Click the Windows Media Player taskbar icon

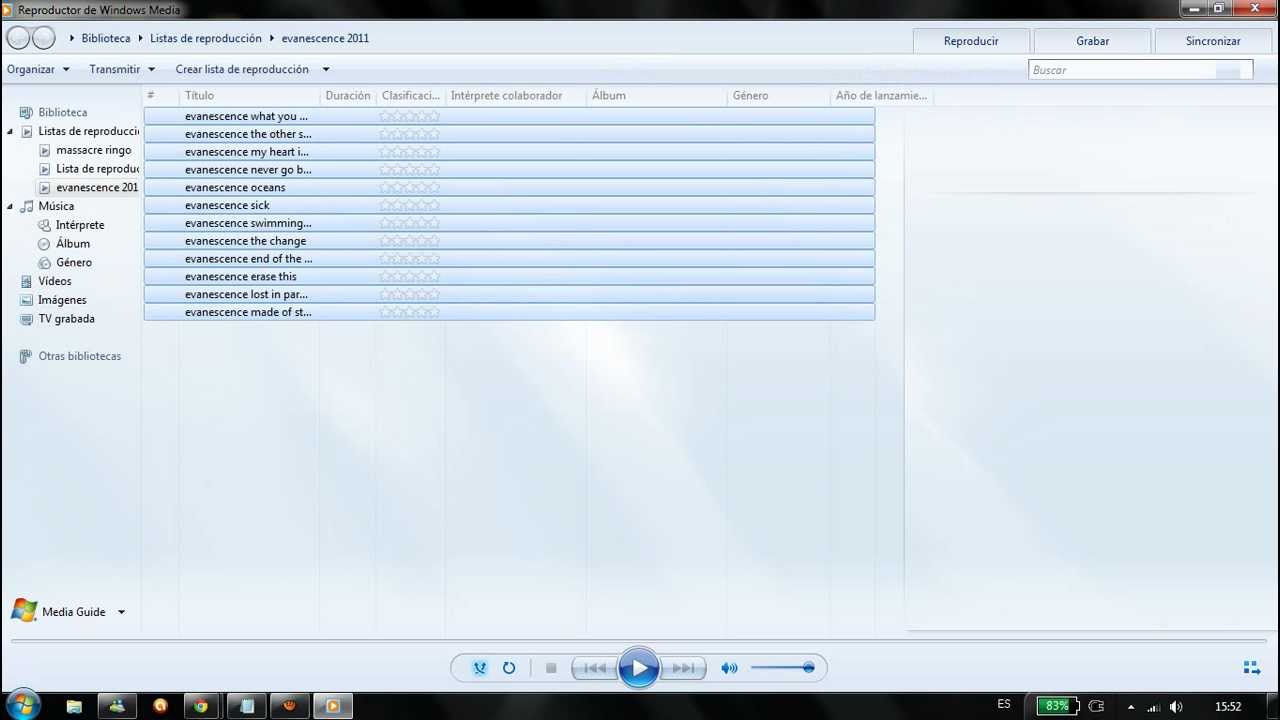333,706
